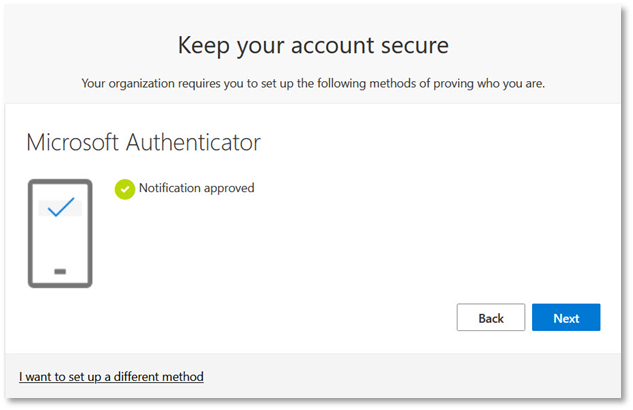Click the word "Microsoft" in the heading
The image size is (633, 410).
click(76, 142)
